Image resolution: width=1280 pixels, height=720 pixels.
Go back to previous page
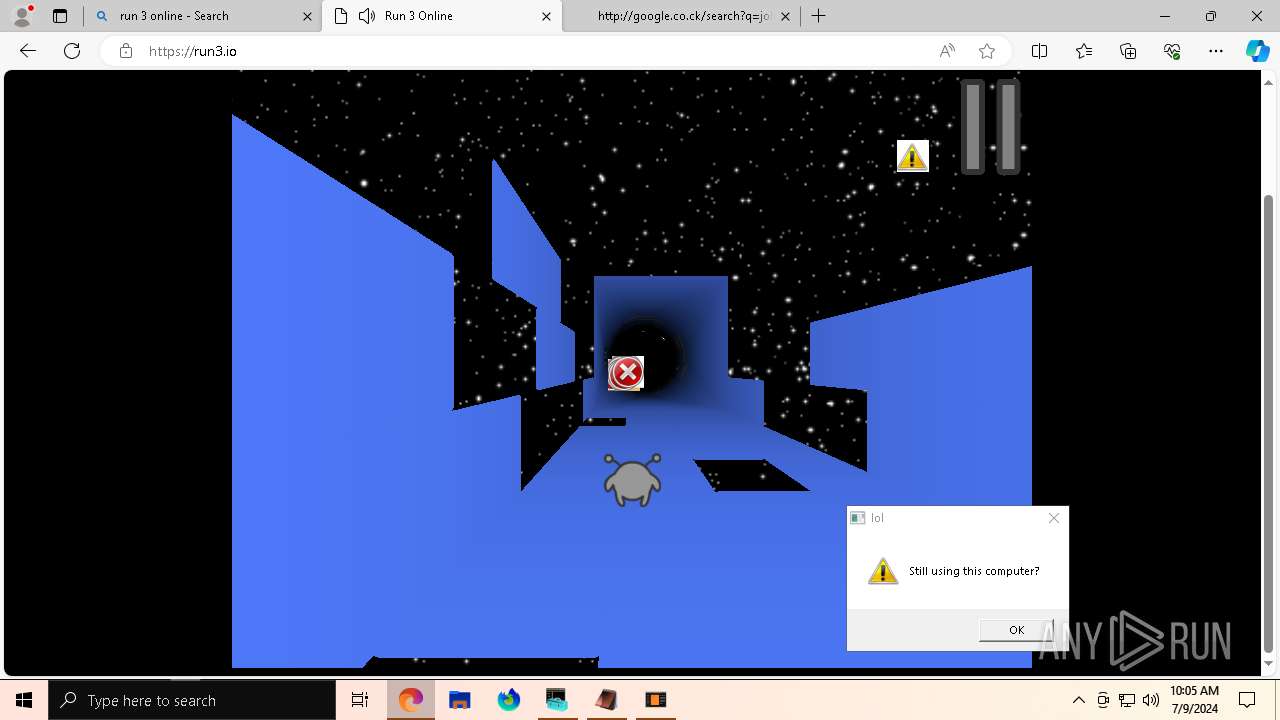(28, 51)
